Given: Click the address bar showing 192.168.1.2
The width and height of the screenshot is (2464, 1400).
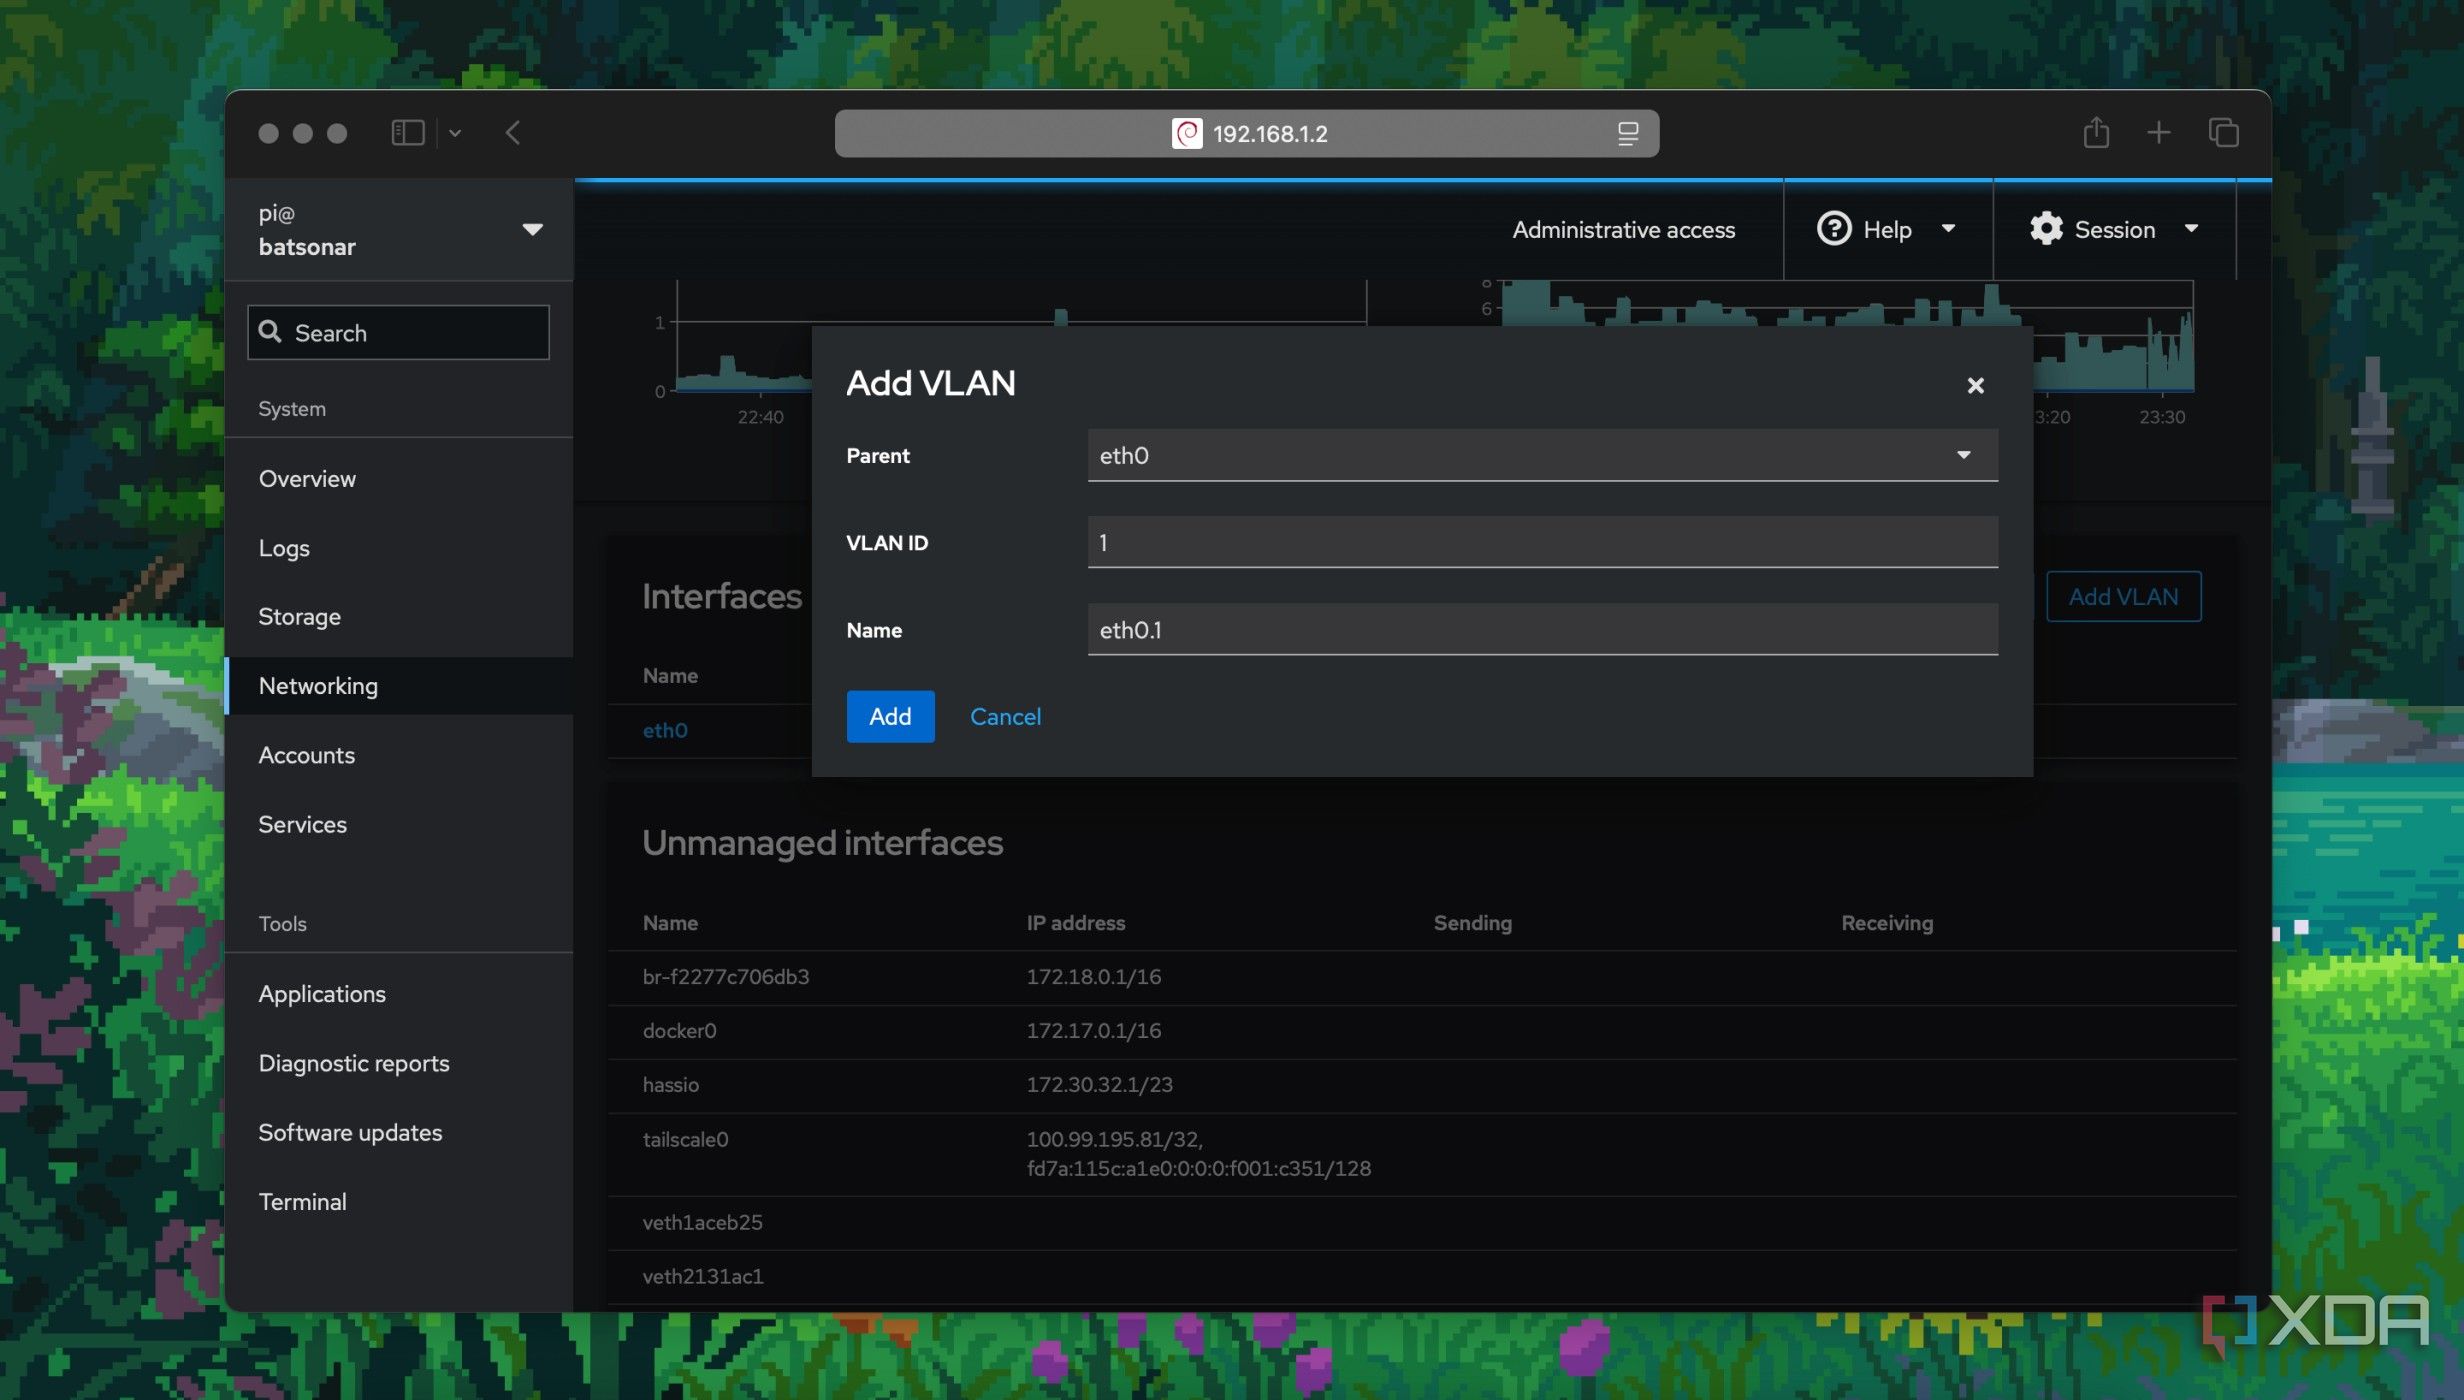Looking at the screenshot, I should point(1246,133).
